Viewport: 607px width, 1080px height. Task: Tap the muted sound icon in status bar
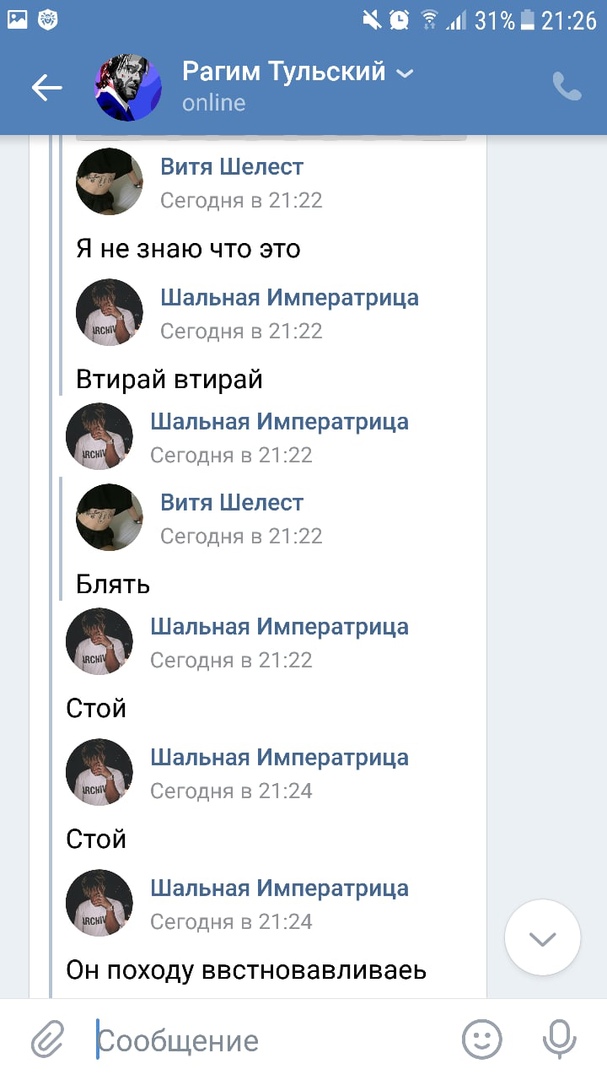[372, 19]
